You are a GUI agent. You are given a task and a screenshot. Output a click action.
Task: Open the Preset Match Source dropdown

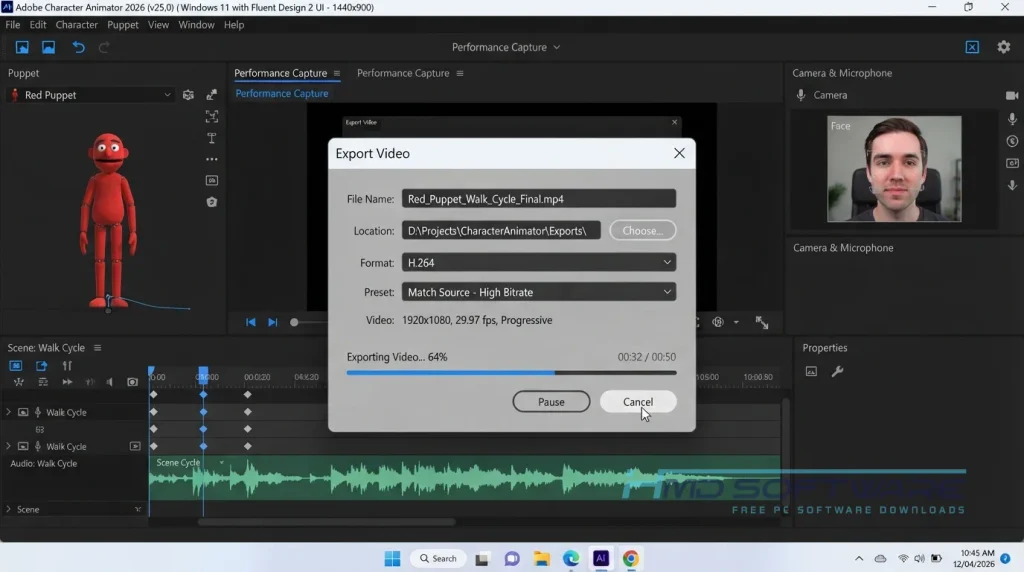coord(539,292)
